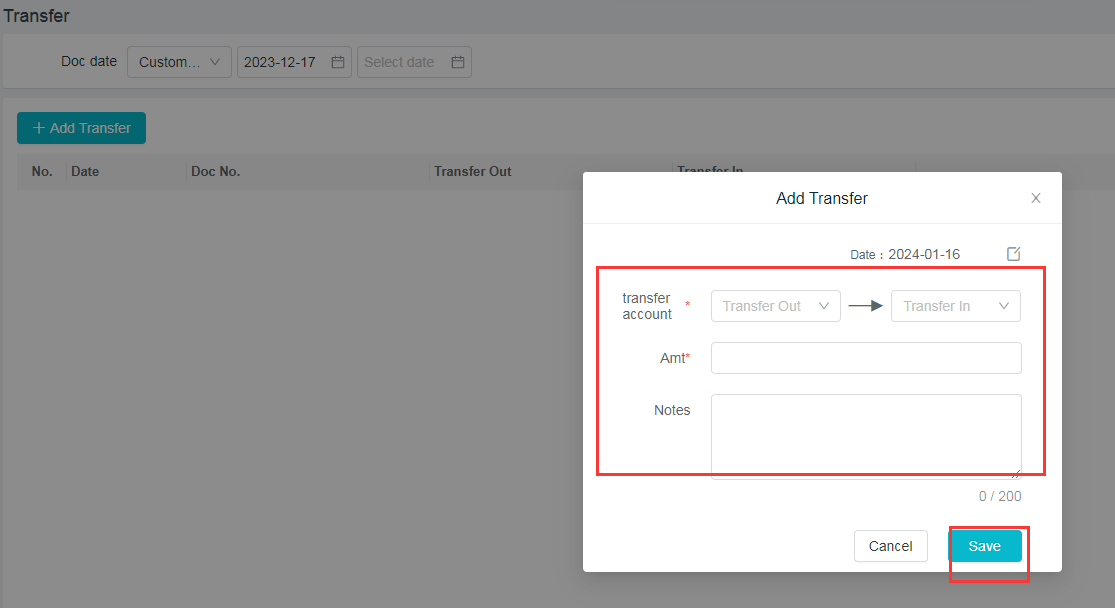Click the Date column header in the table
This screenshot has height=608, width=1115.
point(85,171)
